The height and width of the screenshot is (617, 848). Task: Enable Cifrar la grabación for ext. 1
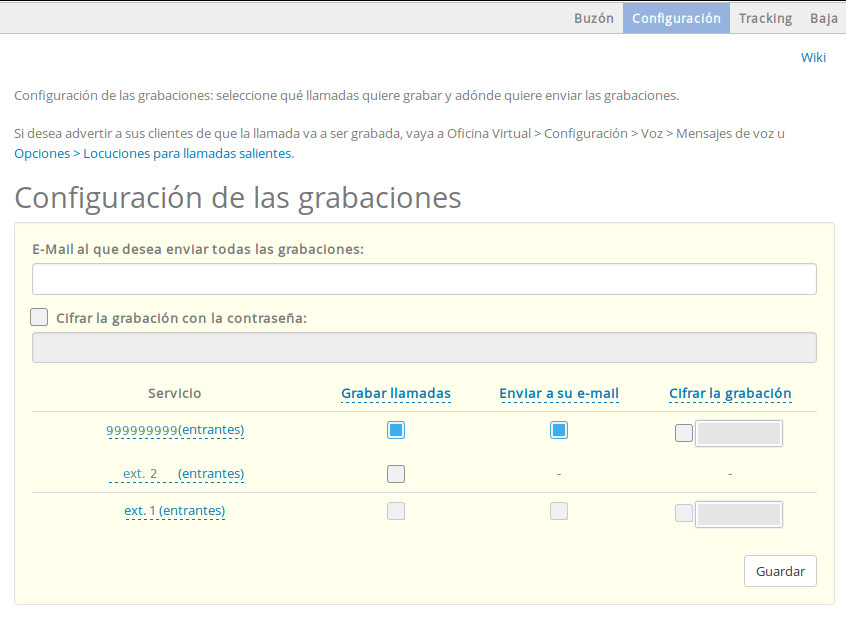(x=683, y=511)
